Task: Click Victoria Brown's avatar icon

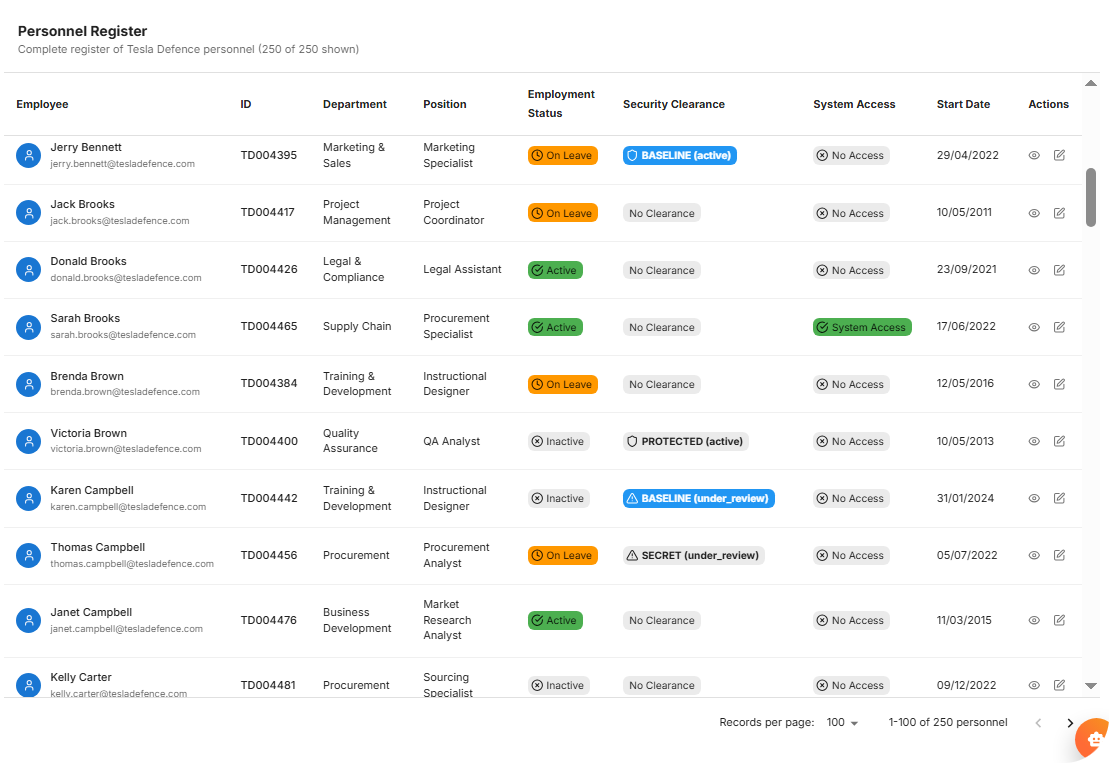Action: tap(28, 441)
